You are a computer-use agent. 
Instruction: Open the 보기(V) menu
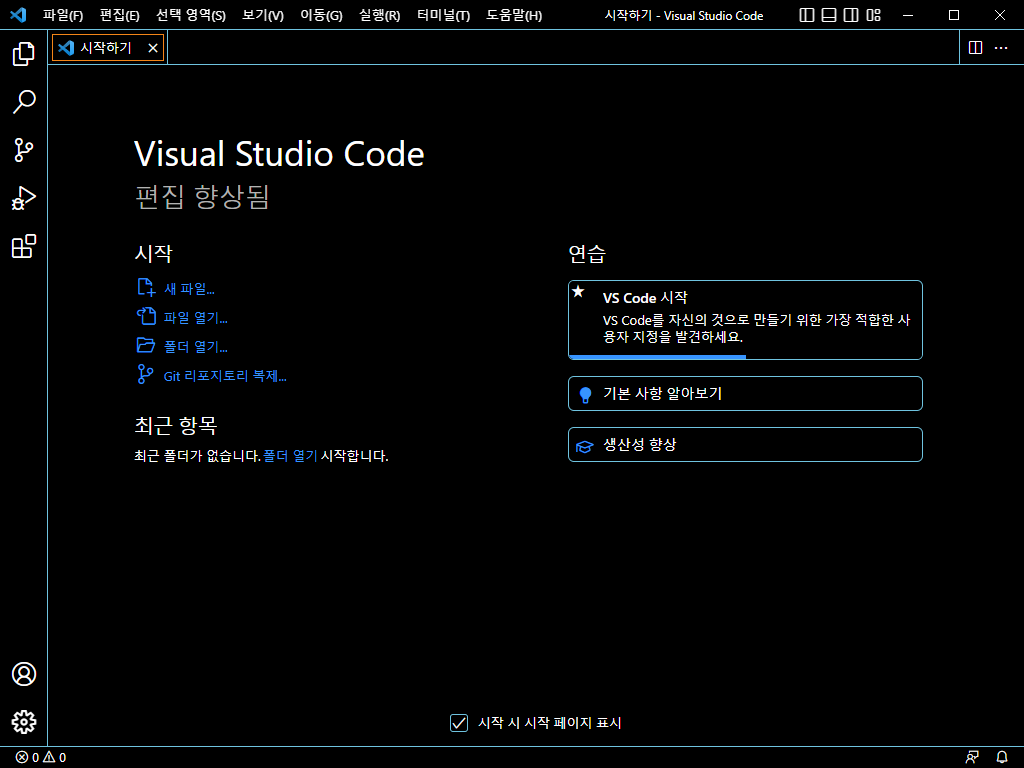(x=263, y=15)
